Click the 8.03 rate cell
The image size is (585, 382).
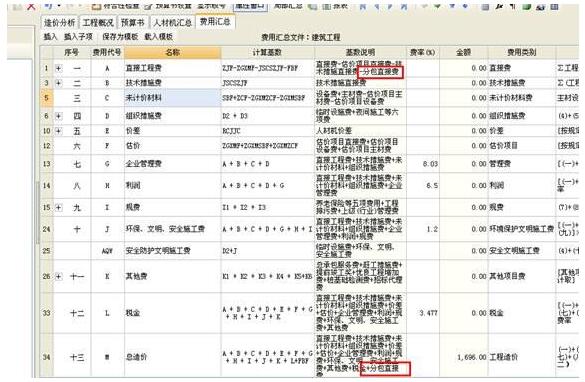pyautogui.click(x=423, y=164)
